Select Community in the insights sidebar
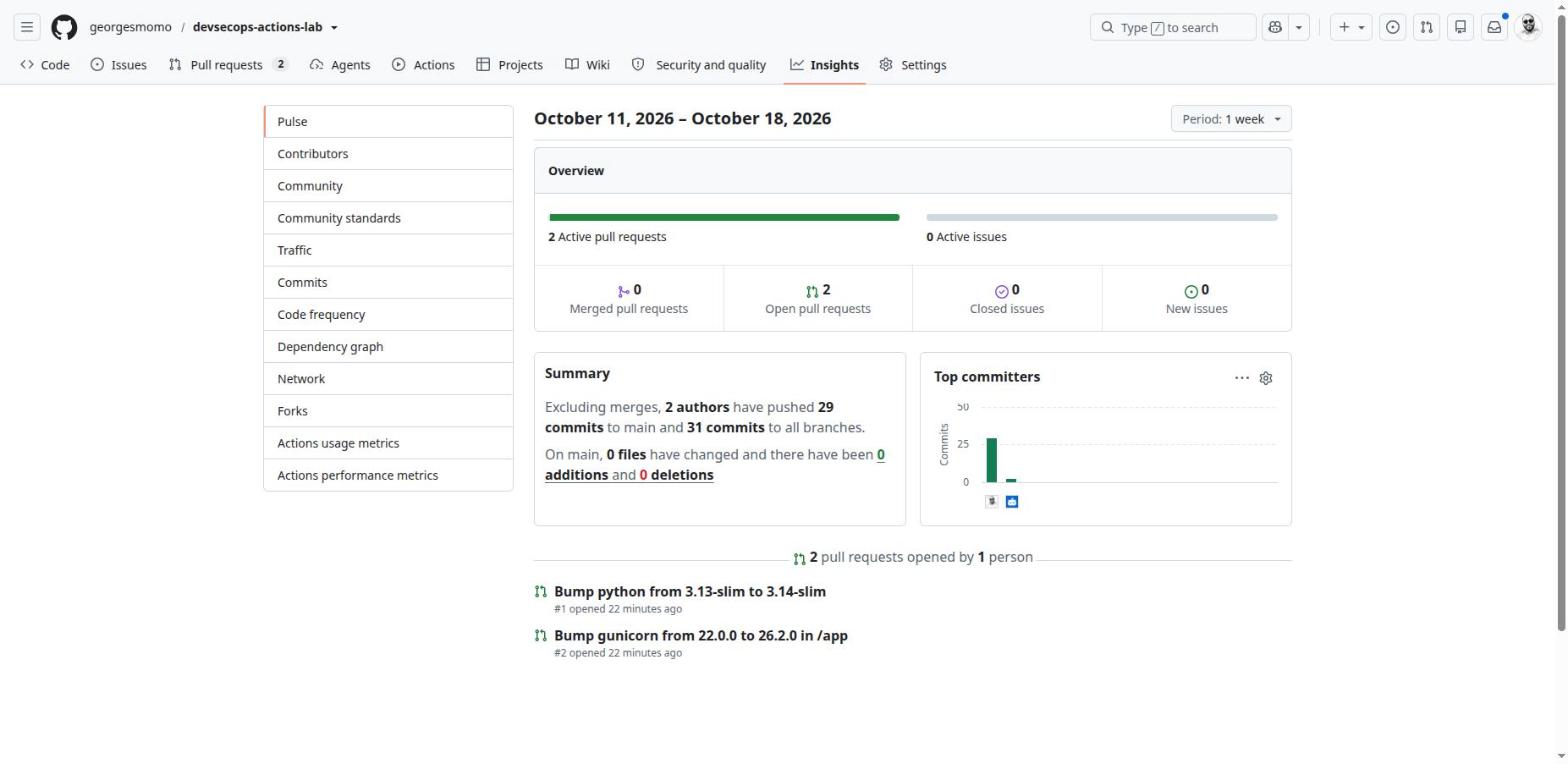1568x764 pixels. pos(388,186)
